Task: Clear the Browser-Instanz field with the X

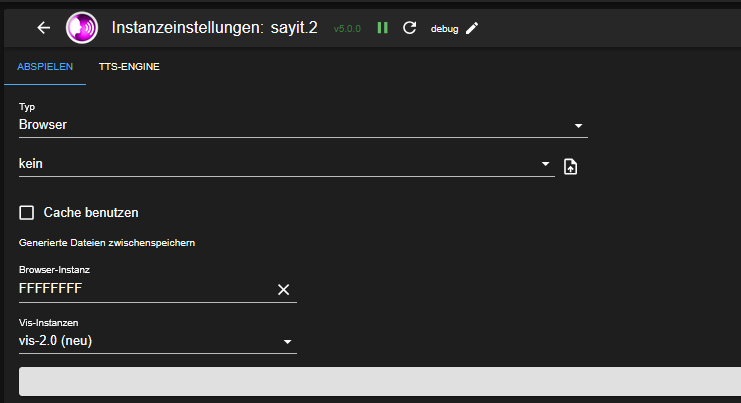Action: pyautogui.click(x=283, y=289)
